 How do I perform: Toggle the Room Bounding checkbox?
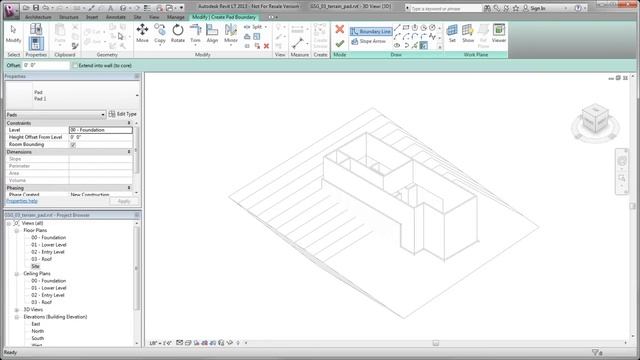click(73, 144)
